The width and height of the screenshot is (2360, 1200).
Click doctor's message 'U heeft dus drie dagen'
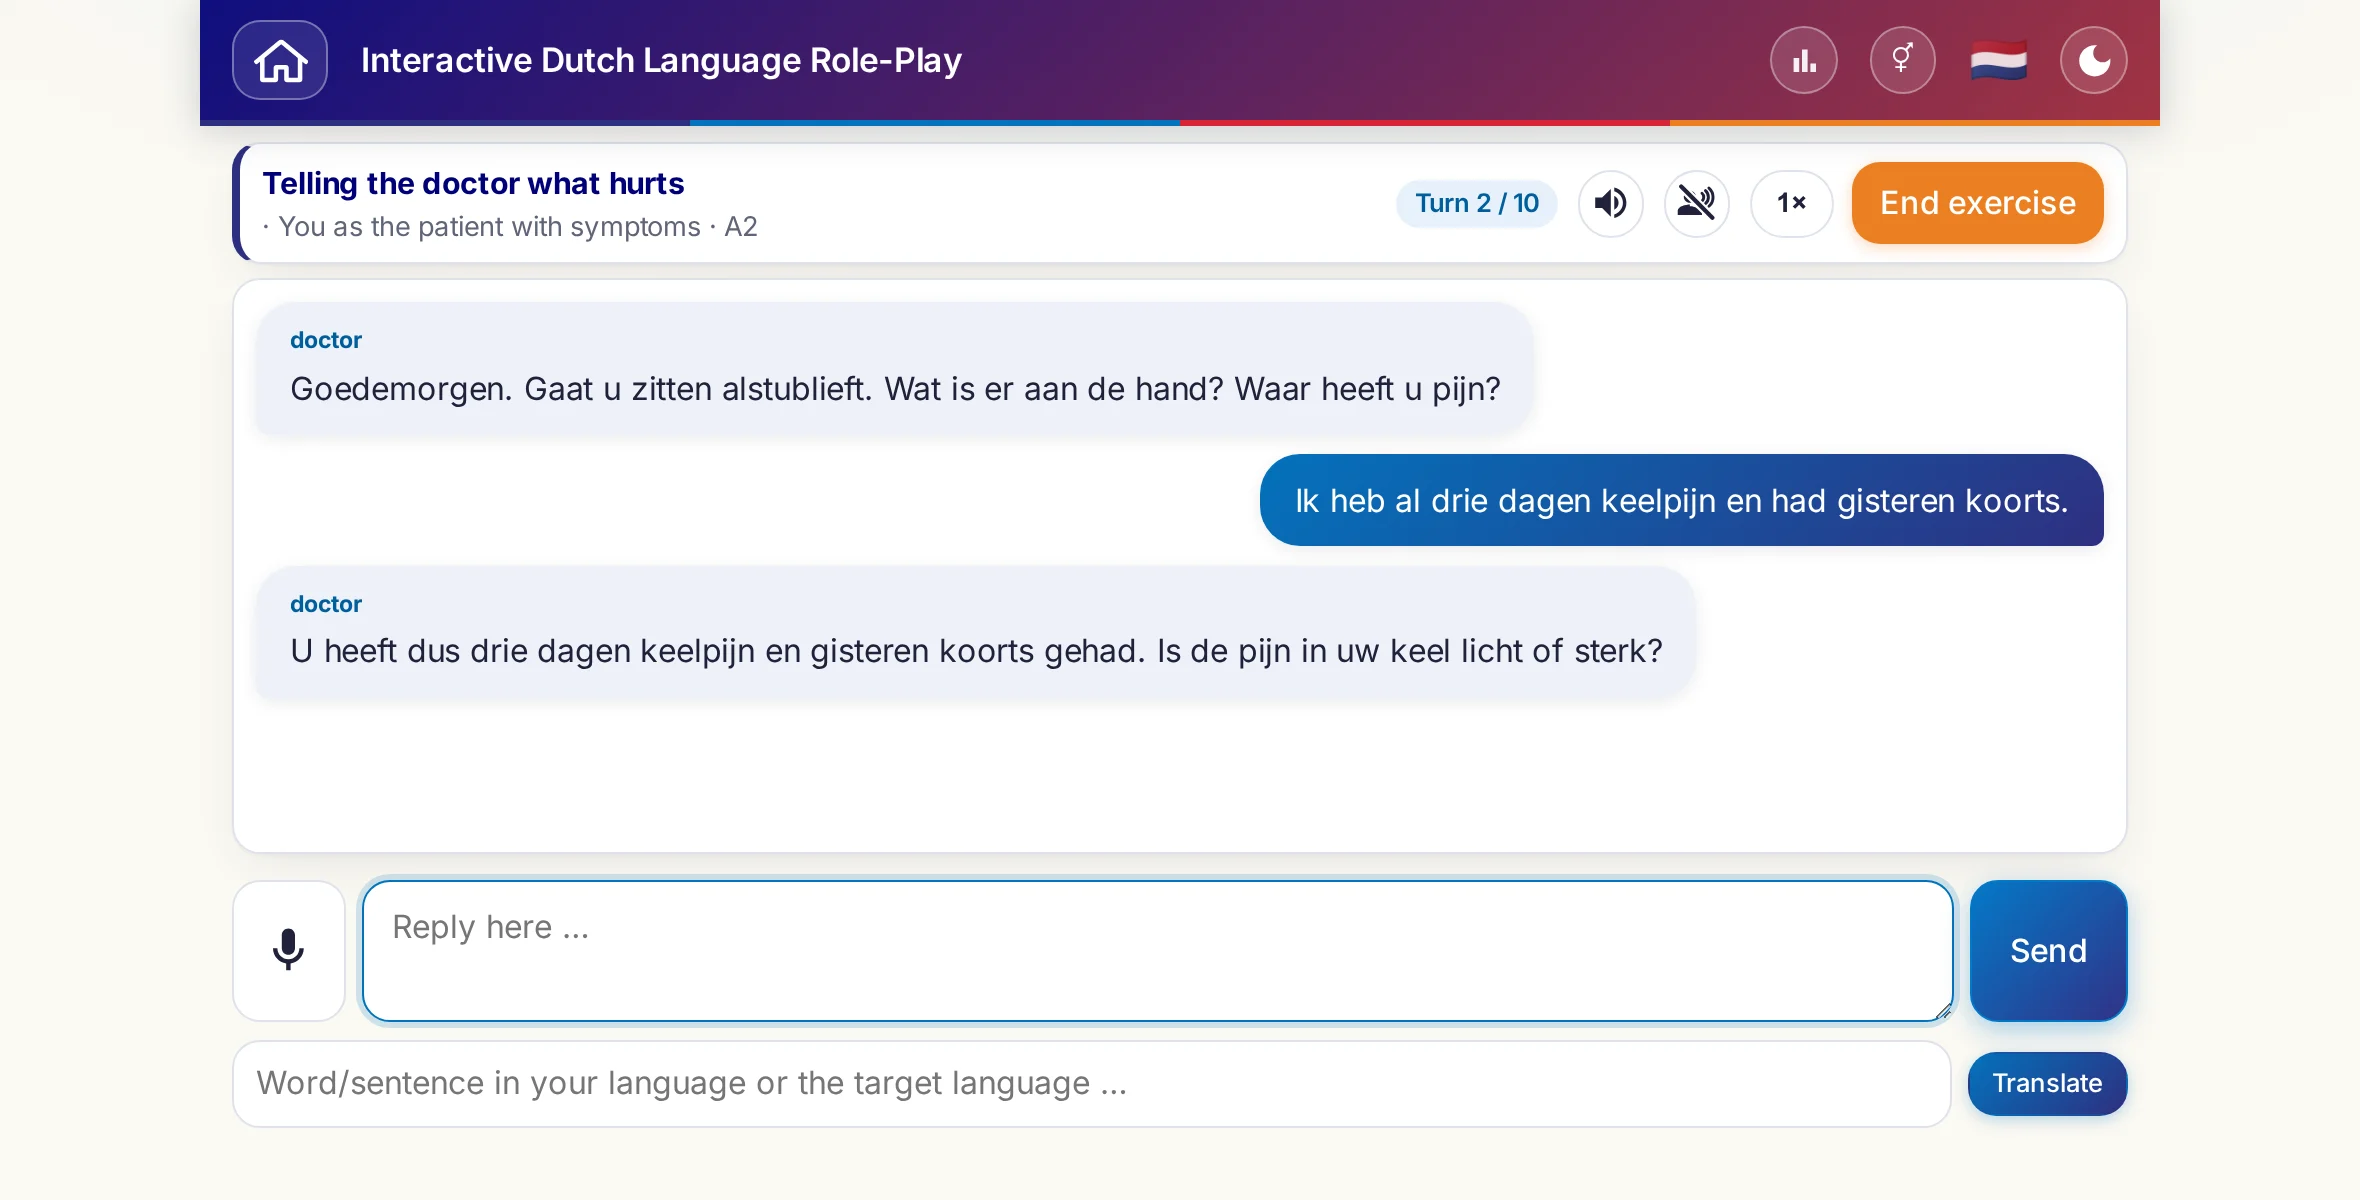(x=975, y=632)
